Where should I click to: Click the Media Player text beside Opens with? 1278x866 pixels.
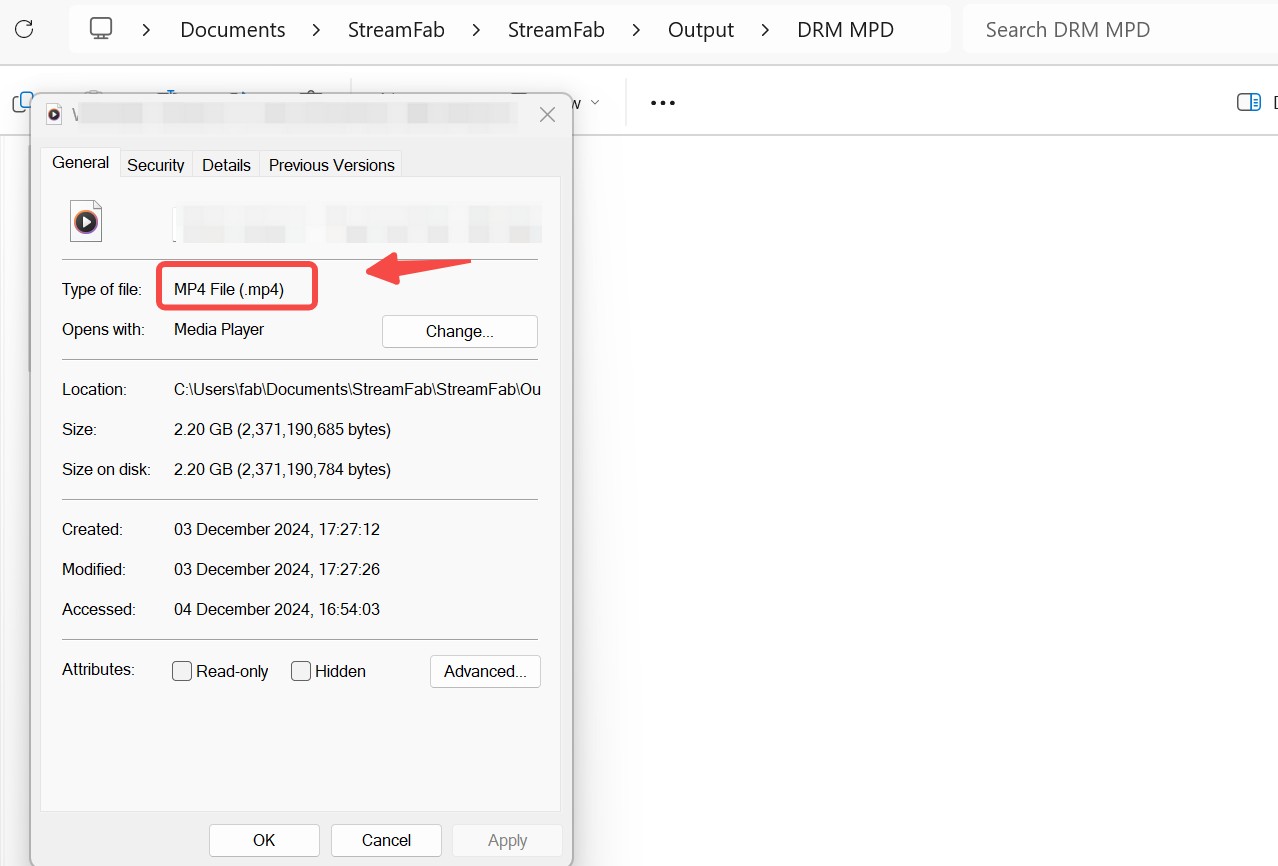coord(219,329)
